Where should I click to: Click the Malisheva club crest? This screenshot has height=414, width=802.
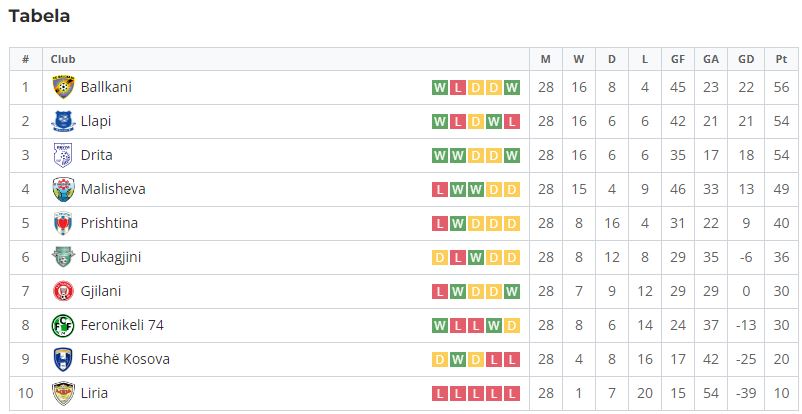[x=63, y=189]
